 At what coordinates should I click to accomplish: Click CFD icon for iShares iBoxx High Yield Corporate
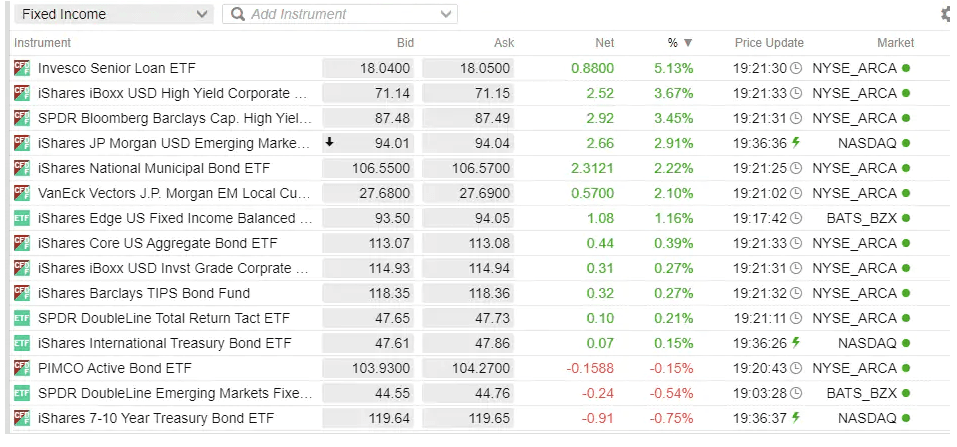(22, 93)
